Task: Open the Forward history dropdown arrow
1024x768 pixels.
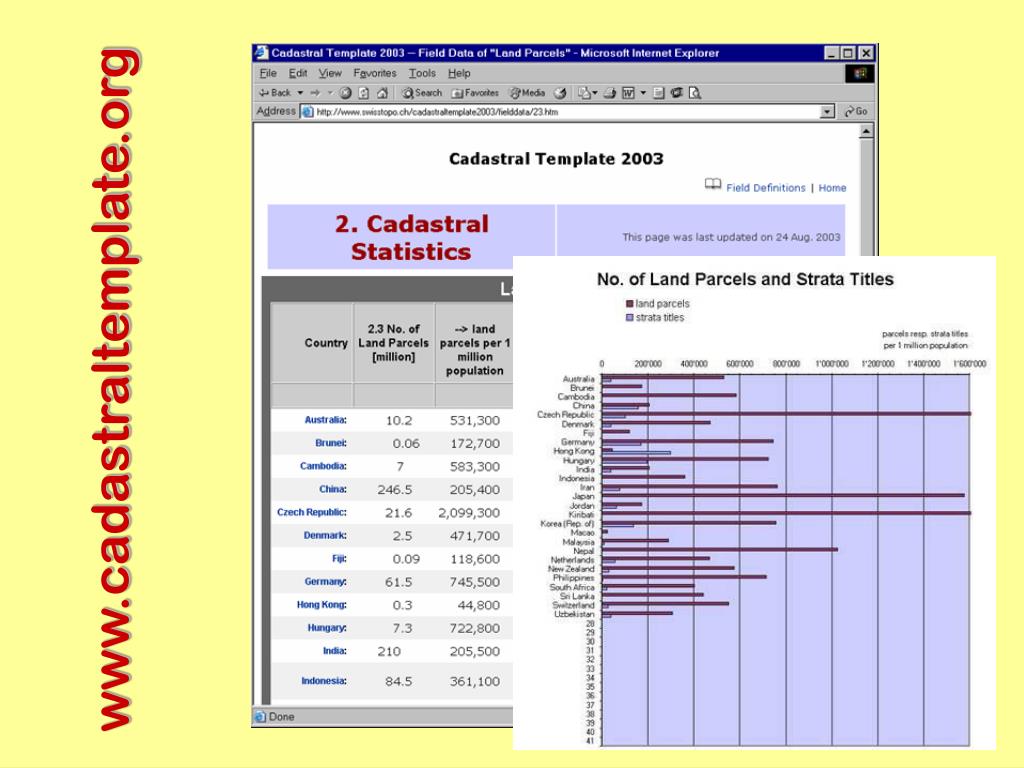Action: [330, 93]
